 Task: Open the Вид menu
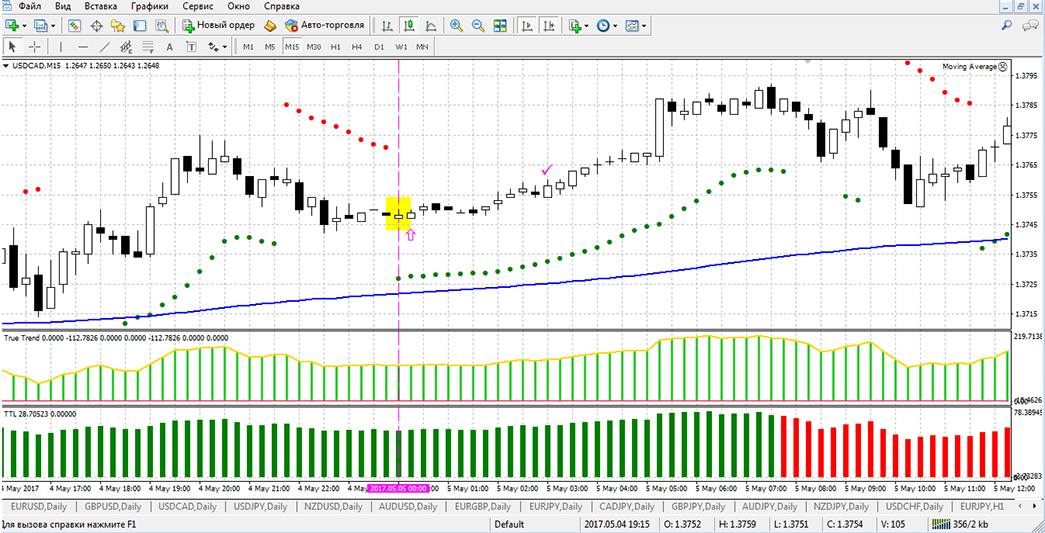[x=64, y=7]
